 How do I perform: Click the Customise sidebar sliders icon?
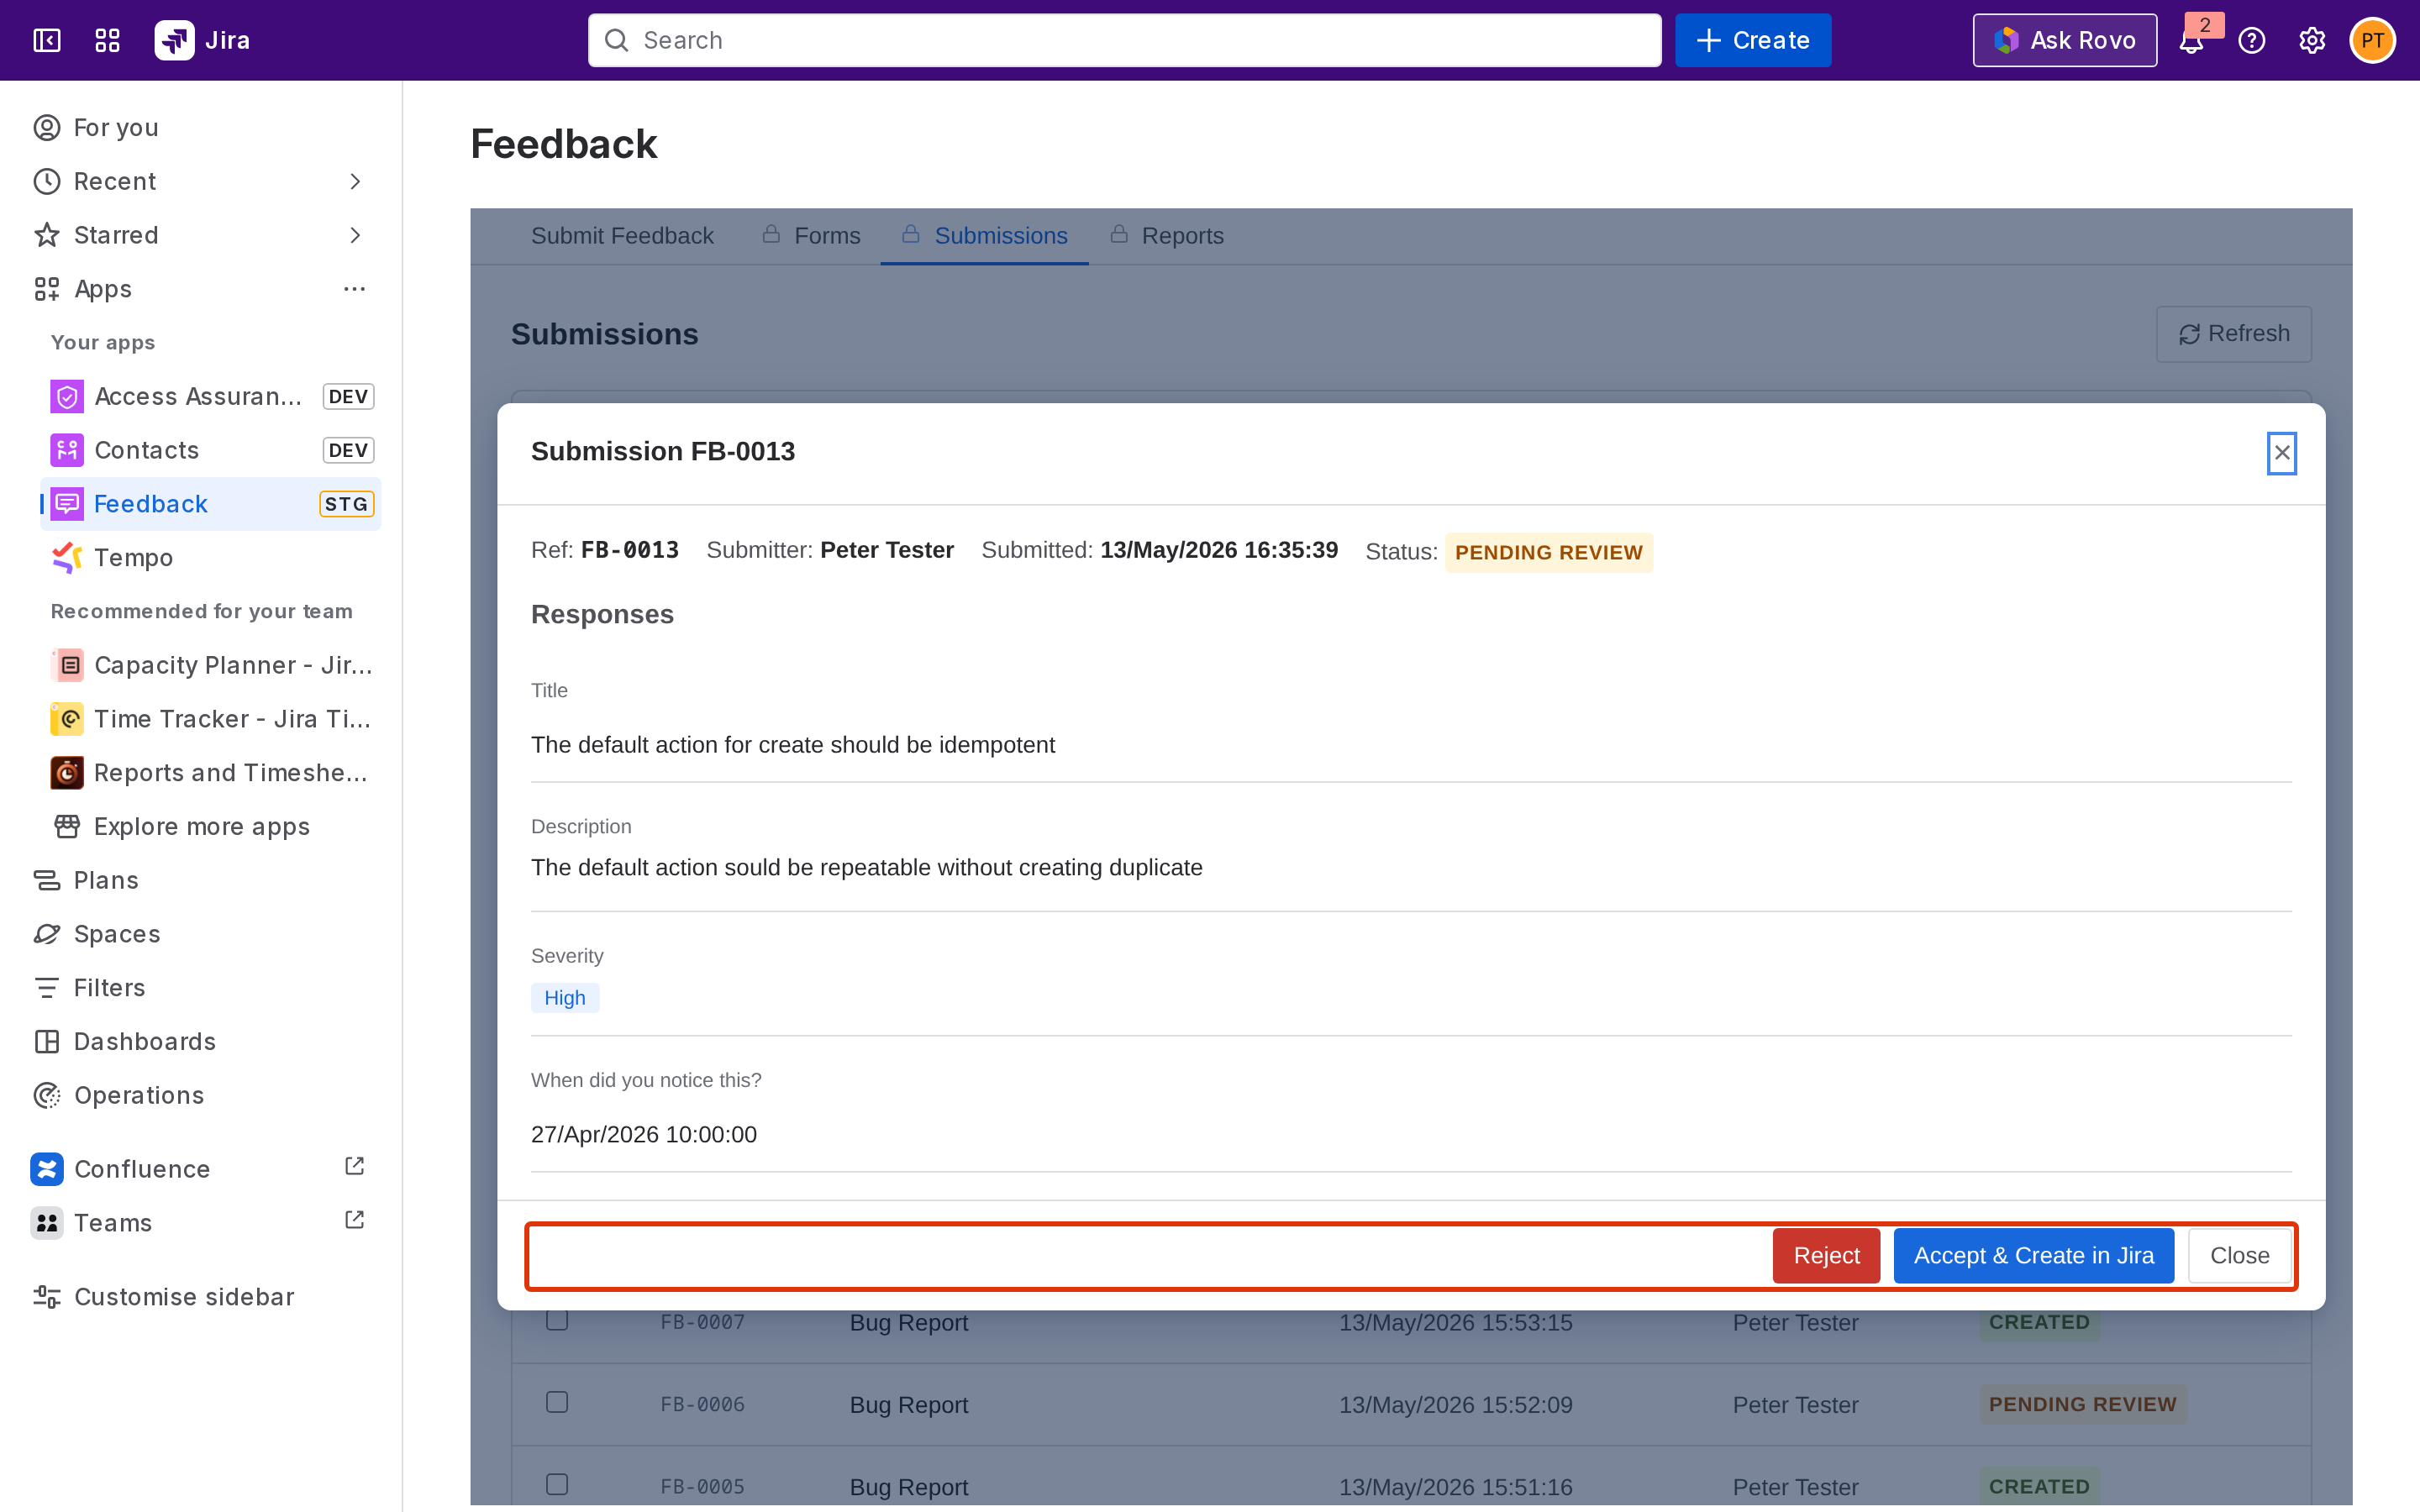tap(47, 1297)
